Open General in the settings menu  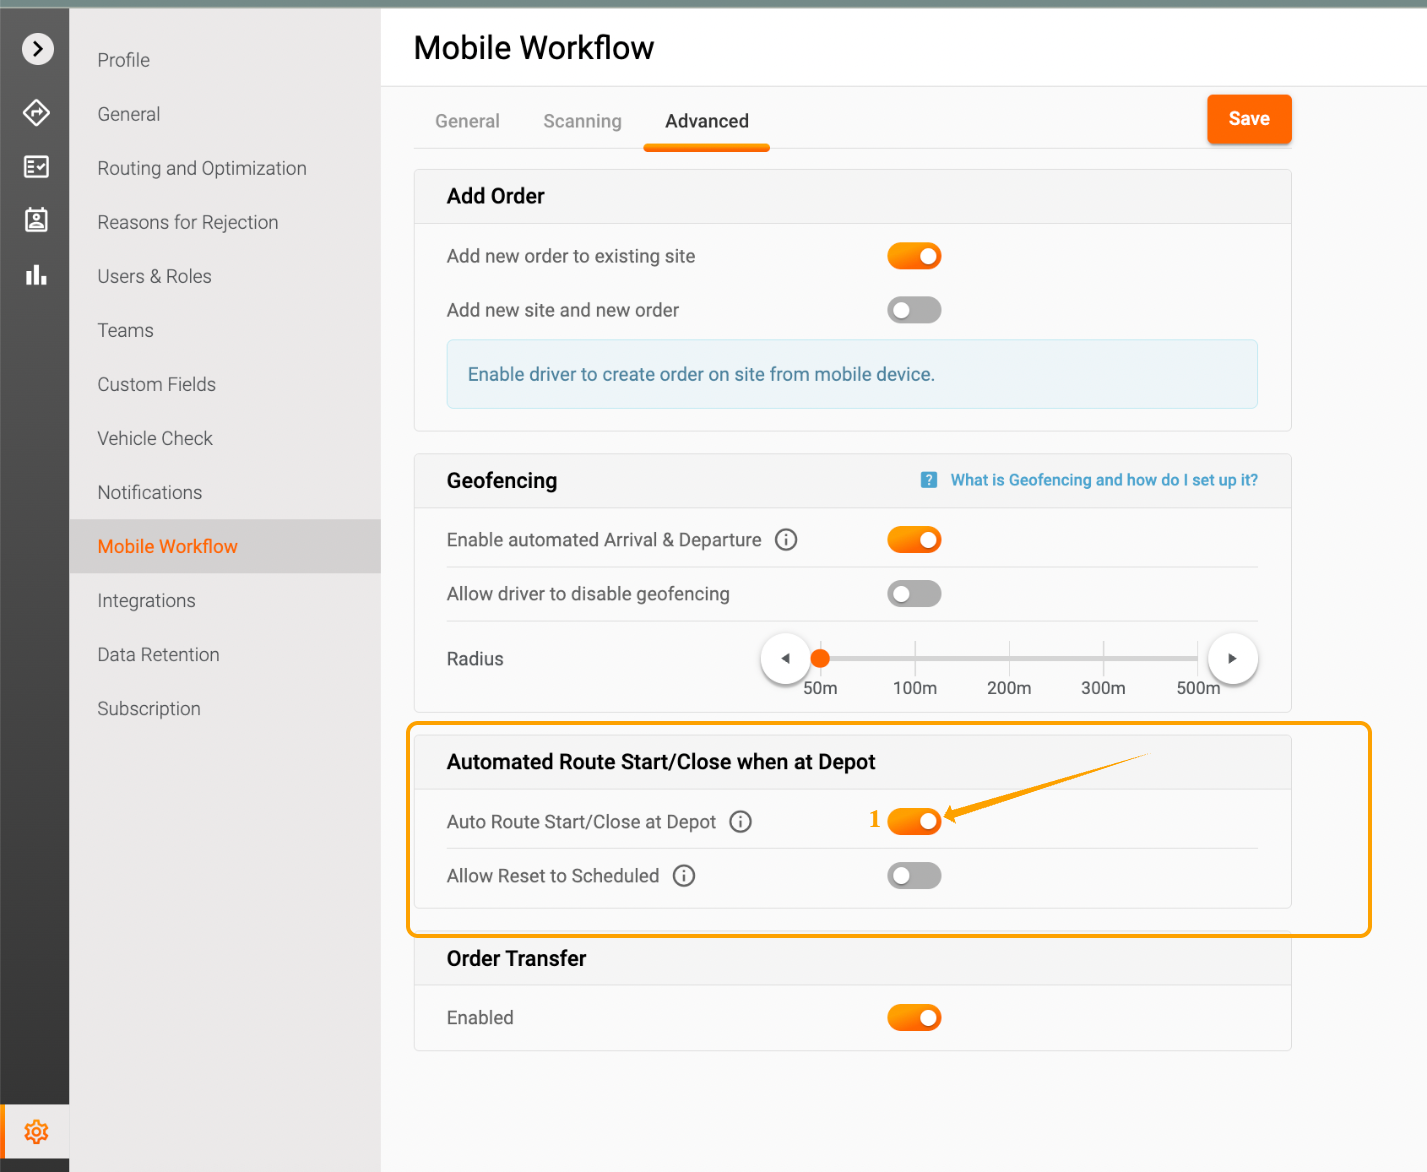pyautogui.click(x=129, y=114)
